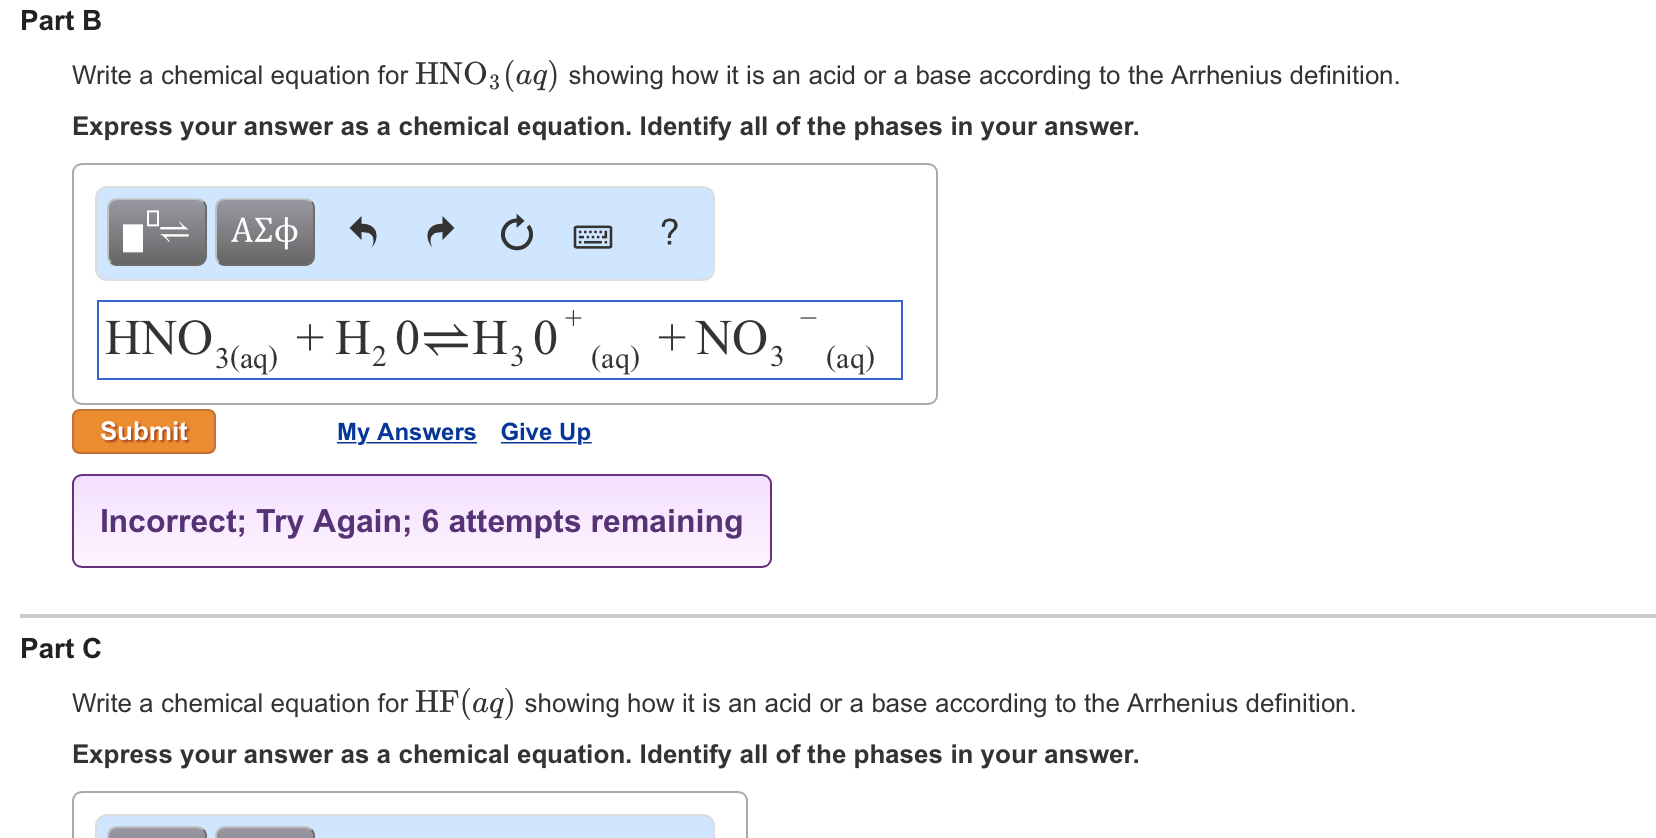
Task: Click the undo arrow icon
Action: tap(363, 232)
